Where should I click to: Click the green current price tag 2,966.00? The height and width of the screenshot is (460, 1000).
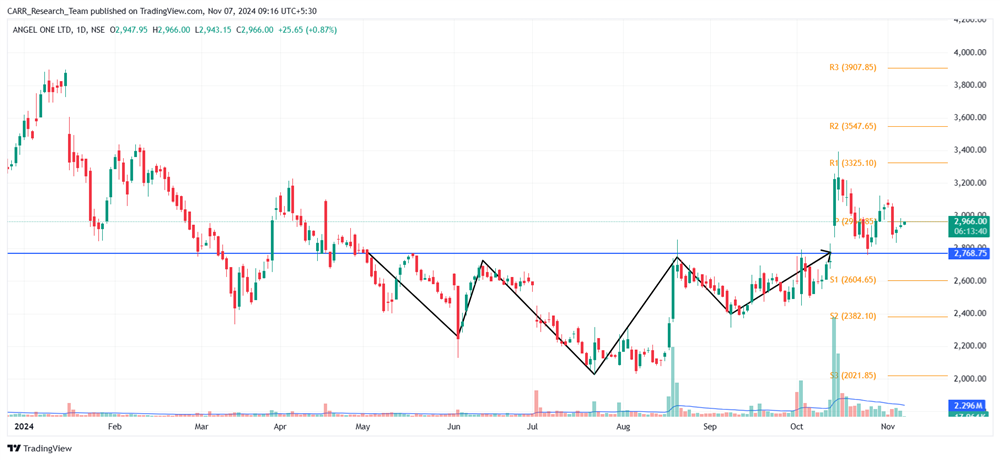pos(969,222)
